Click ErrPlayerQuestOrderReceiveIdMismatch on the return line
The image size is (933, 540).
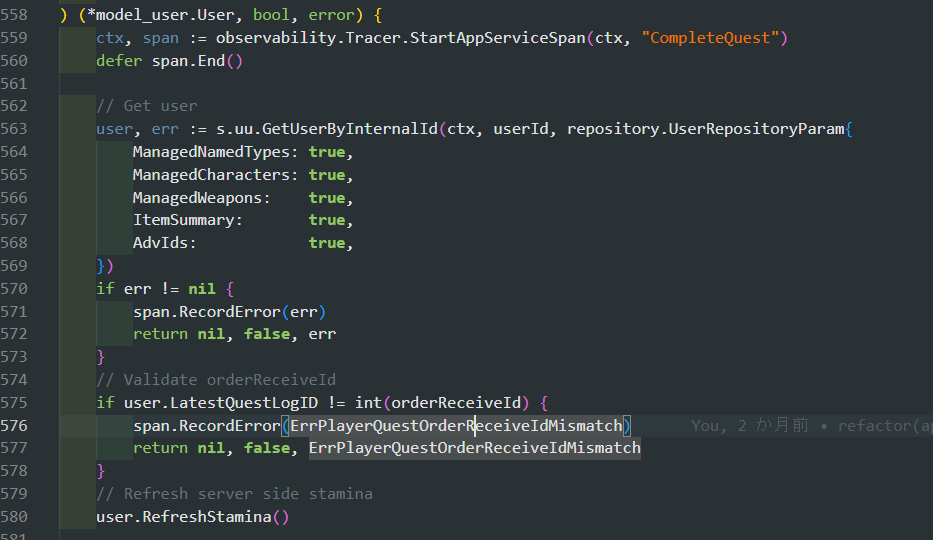click(474, 448)
